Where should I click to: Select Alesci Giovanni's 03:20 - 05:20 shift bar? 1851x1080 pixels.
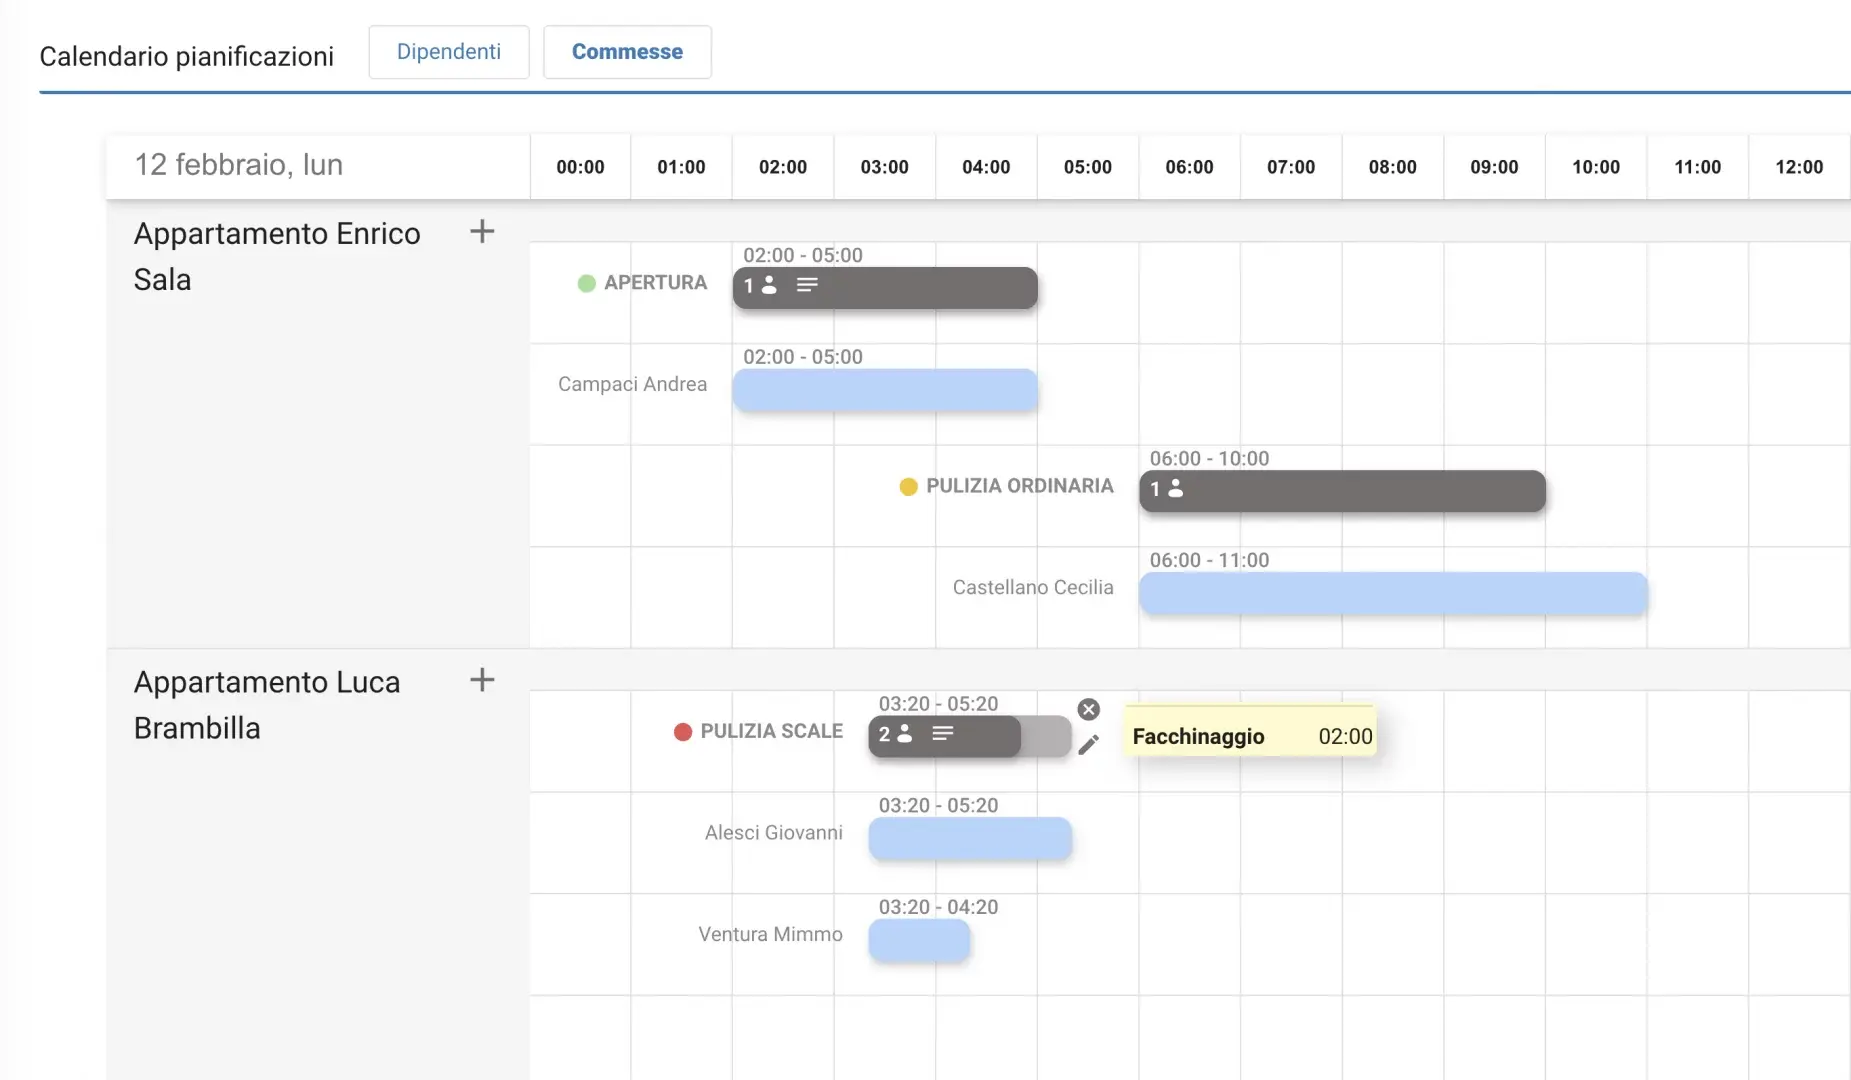970,839
